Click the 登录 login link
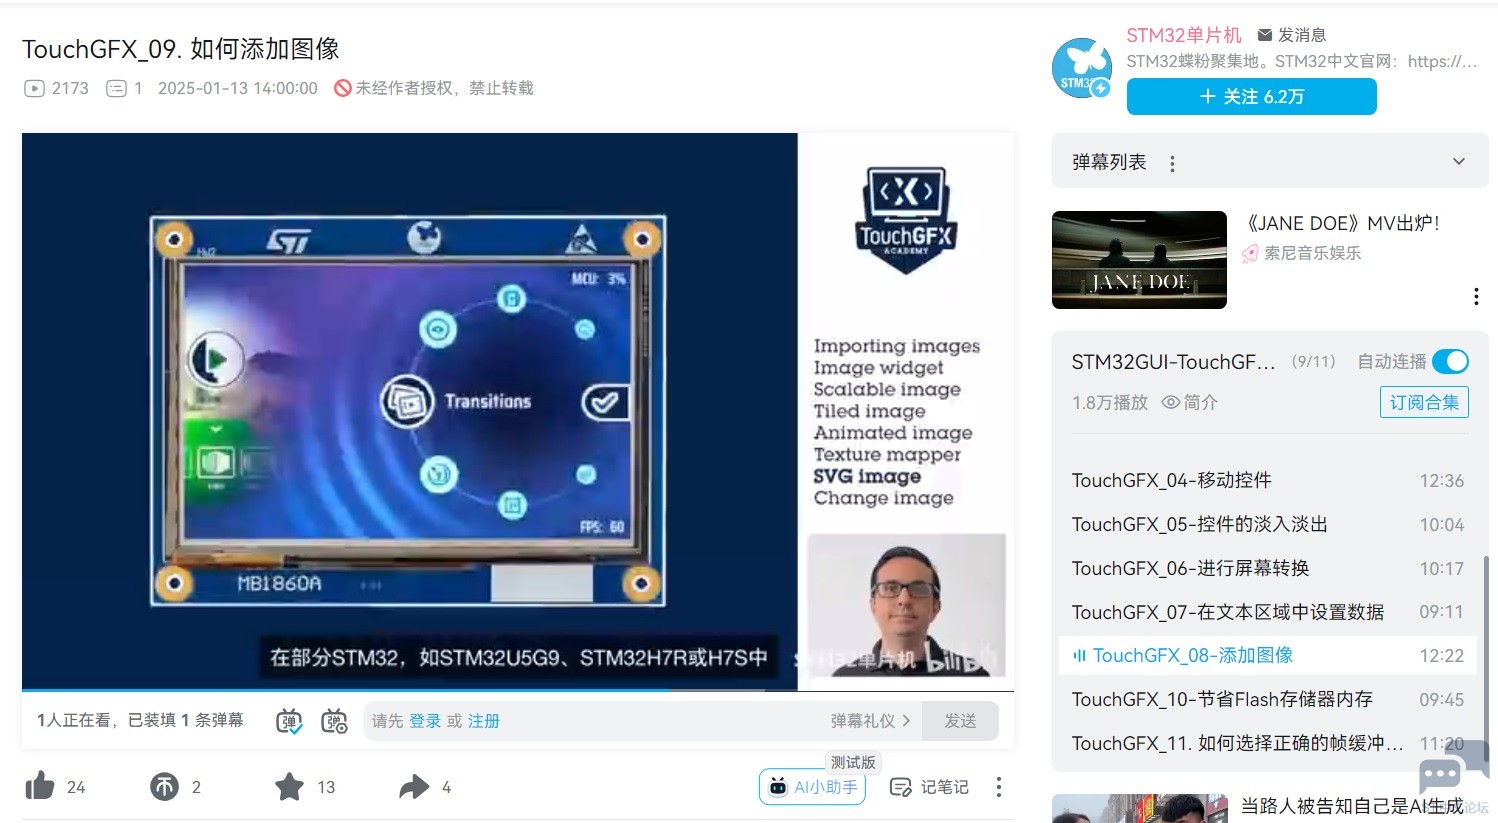The height and width of the screenshot is (823, 1498). (424, 721)
